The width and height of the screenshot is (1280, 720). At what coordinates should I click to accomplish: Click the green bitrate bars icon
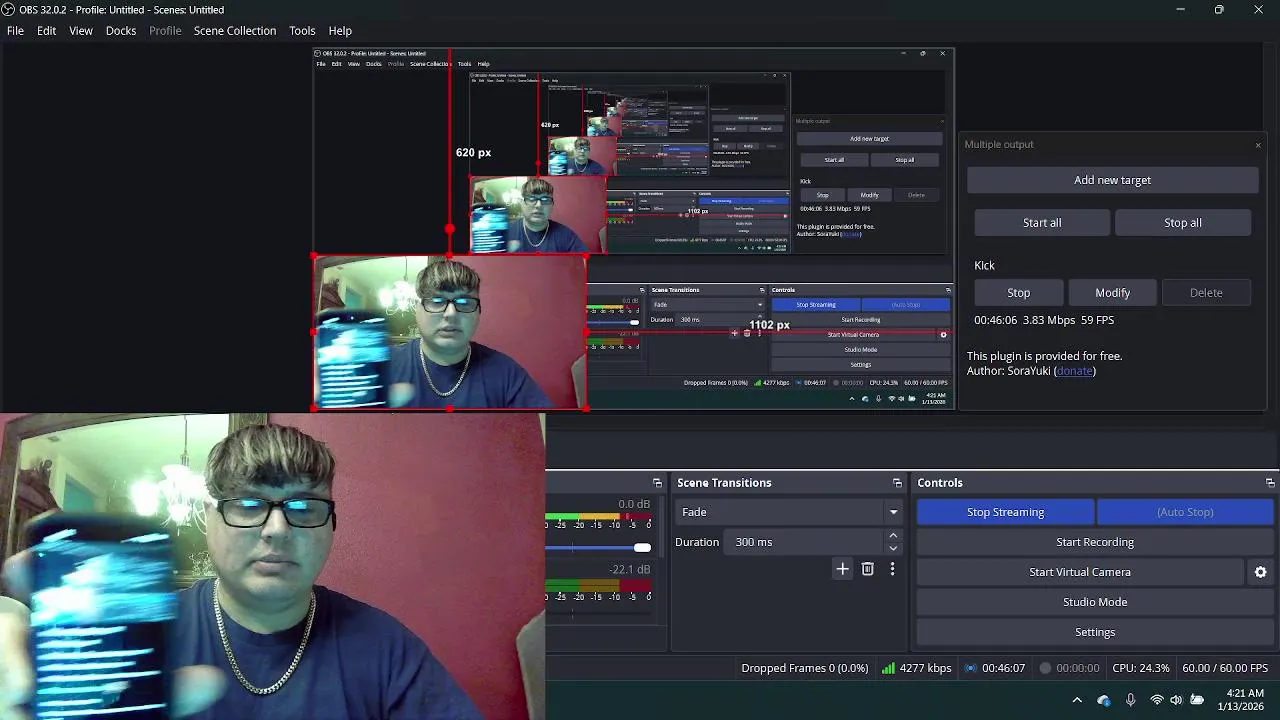(888, 668)
